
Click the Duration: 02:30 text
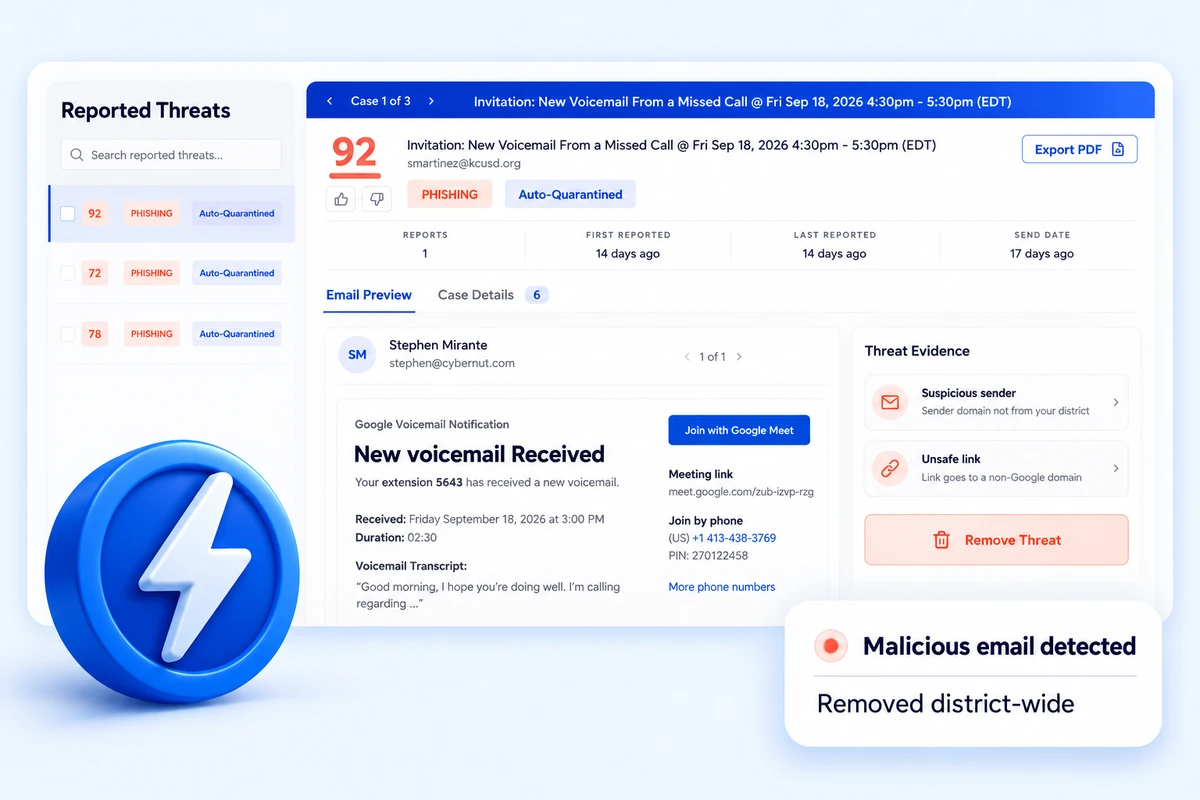(396, 537)
